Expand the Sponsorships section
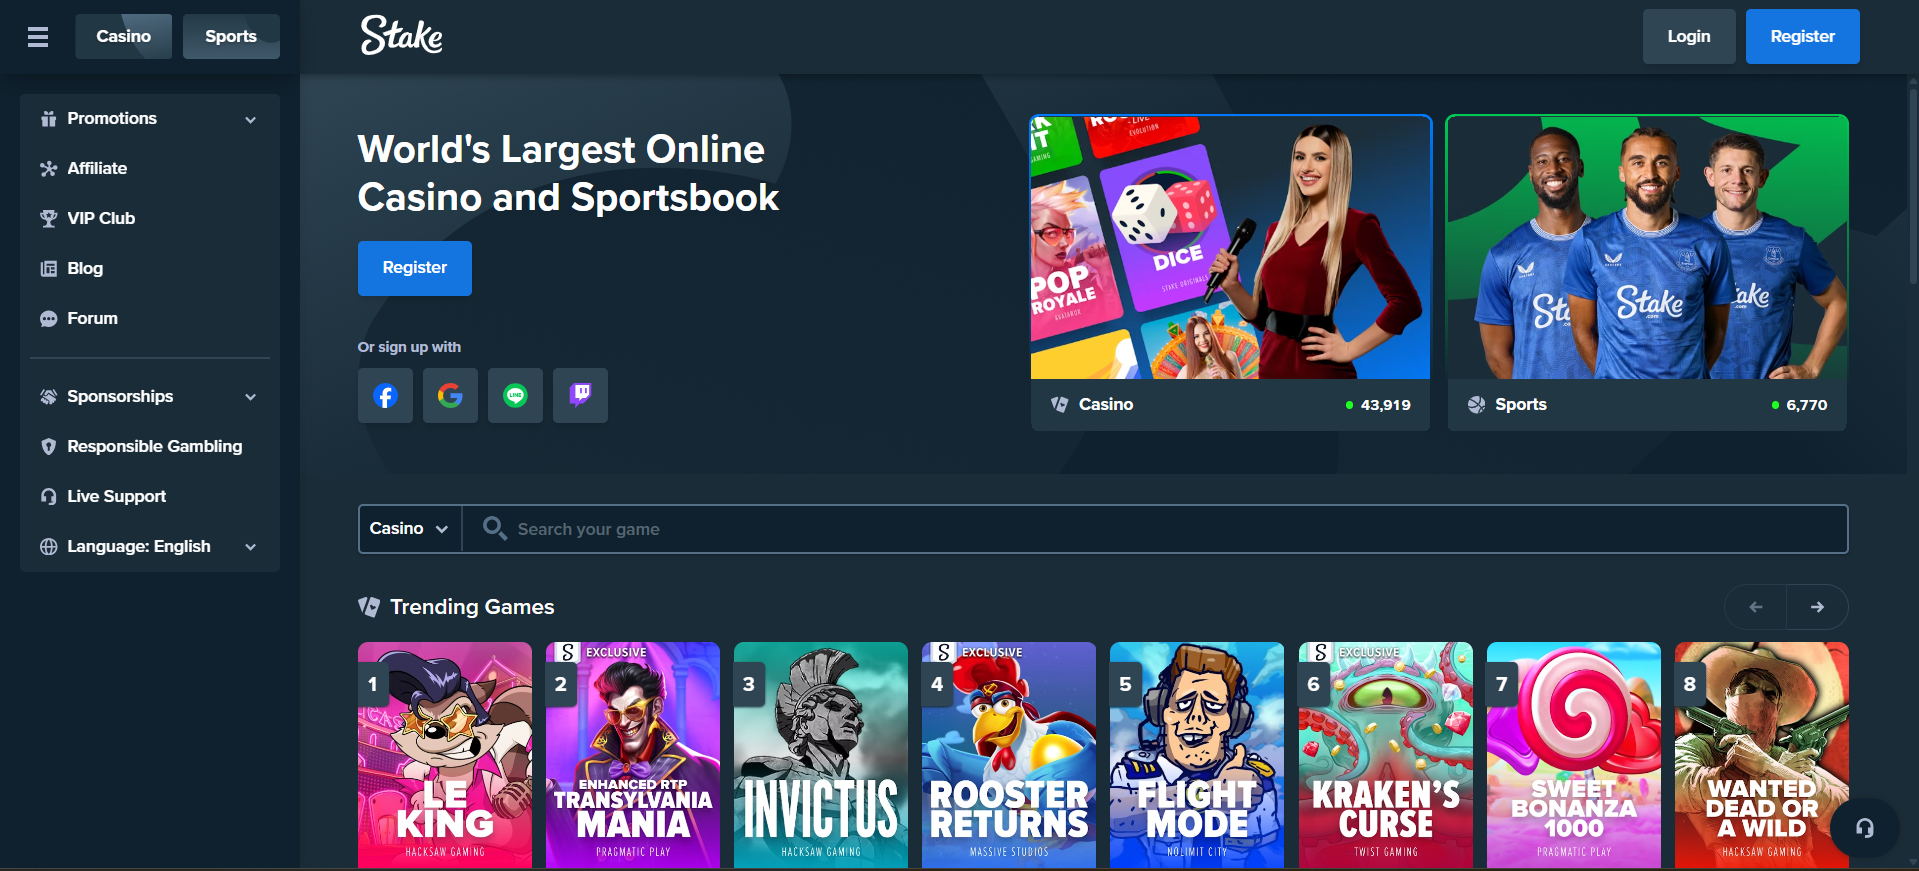 click(x=149, y=397)
